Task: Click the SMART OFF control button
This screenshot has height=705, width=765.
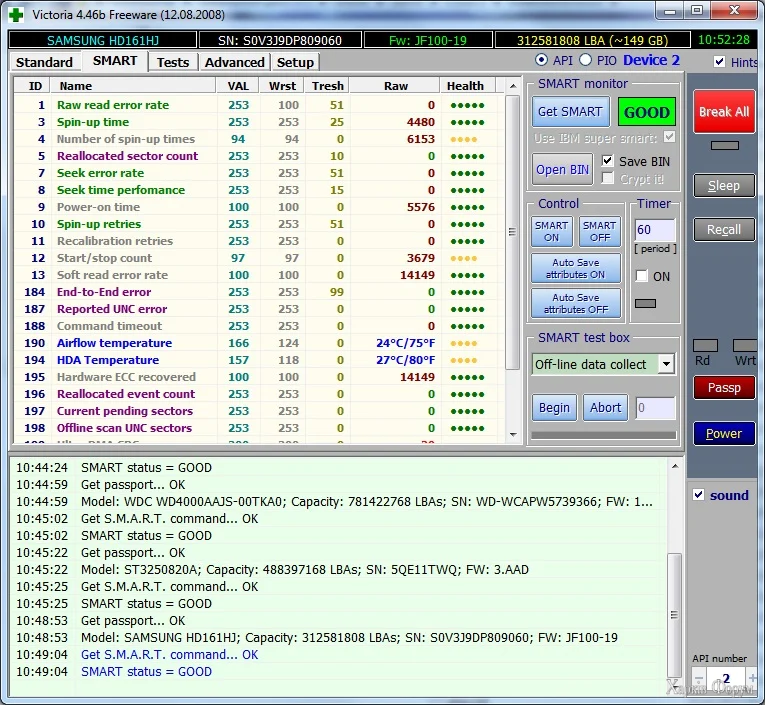Action: pos(599,232)
